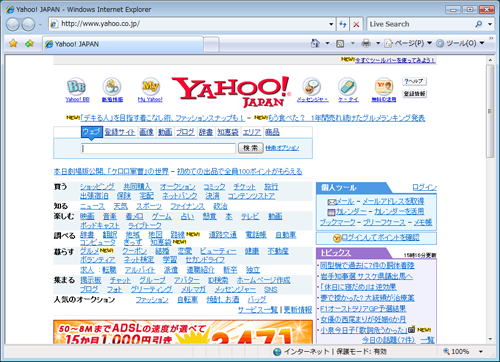Open the ページ(P) menu

(408, 43)
